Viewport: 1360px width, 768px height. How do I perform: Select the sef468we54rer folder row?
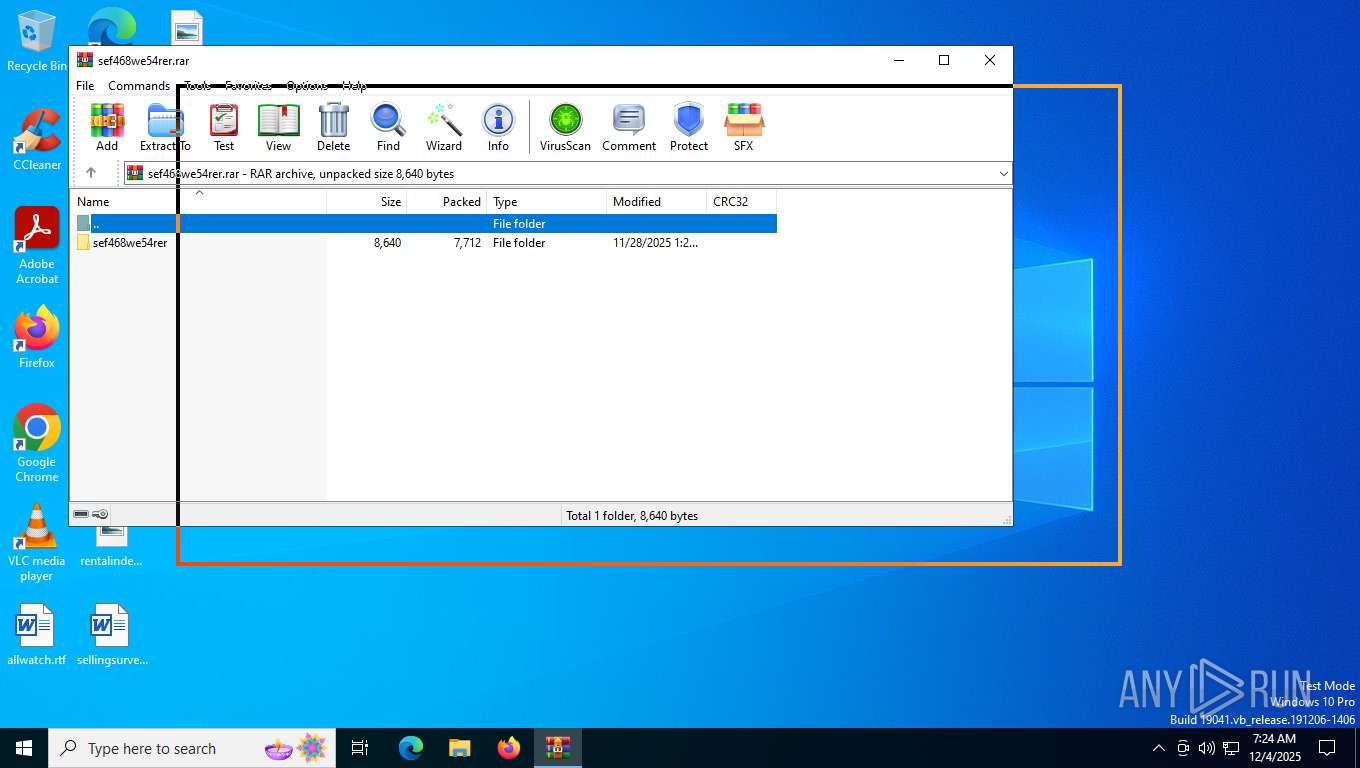424,243
